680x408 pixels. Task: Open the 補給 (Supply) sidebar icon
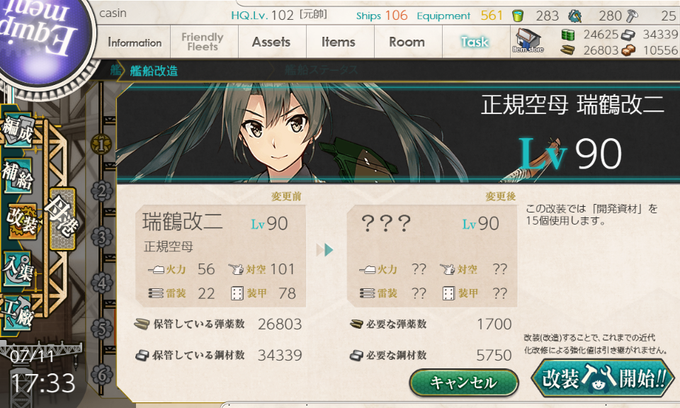18,176
